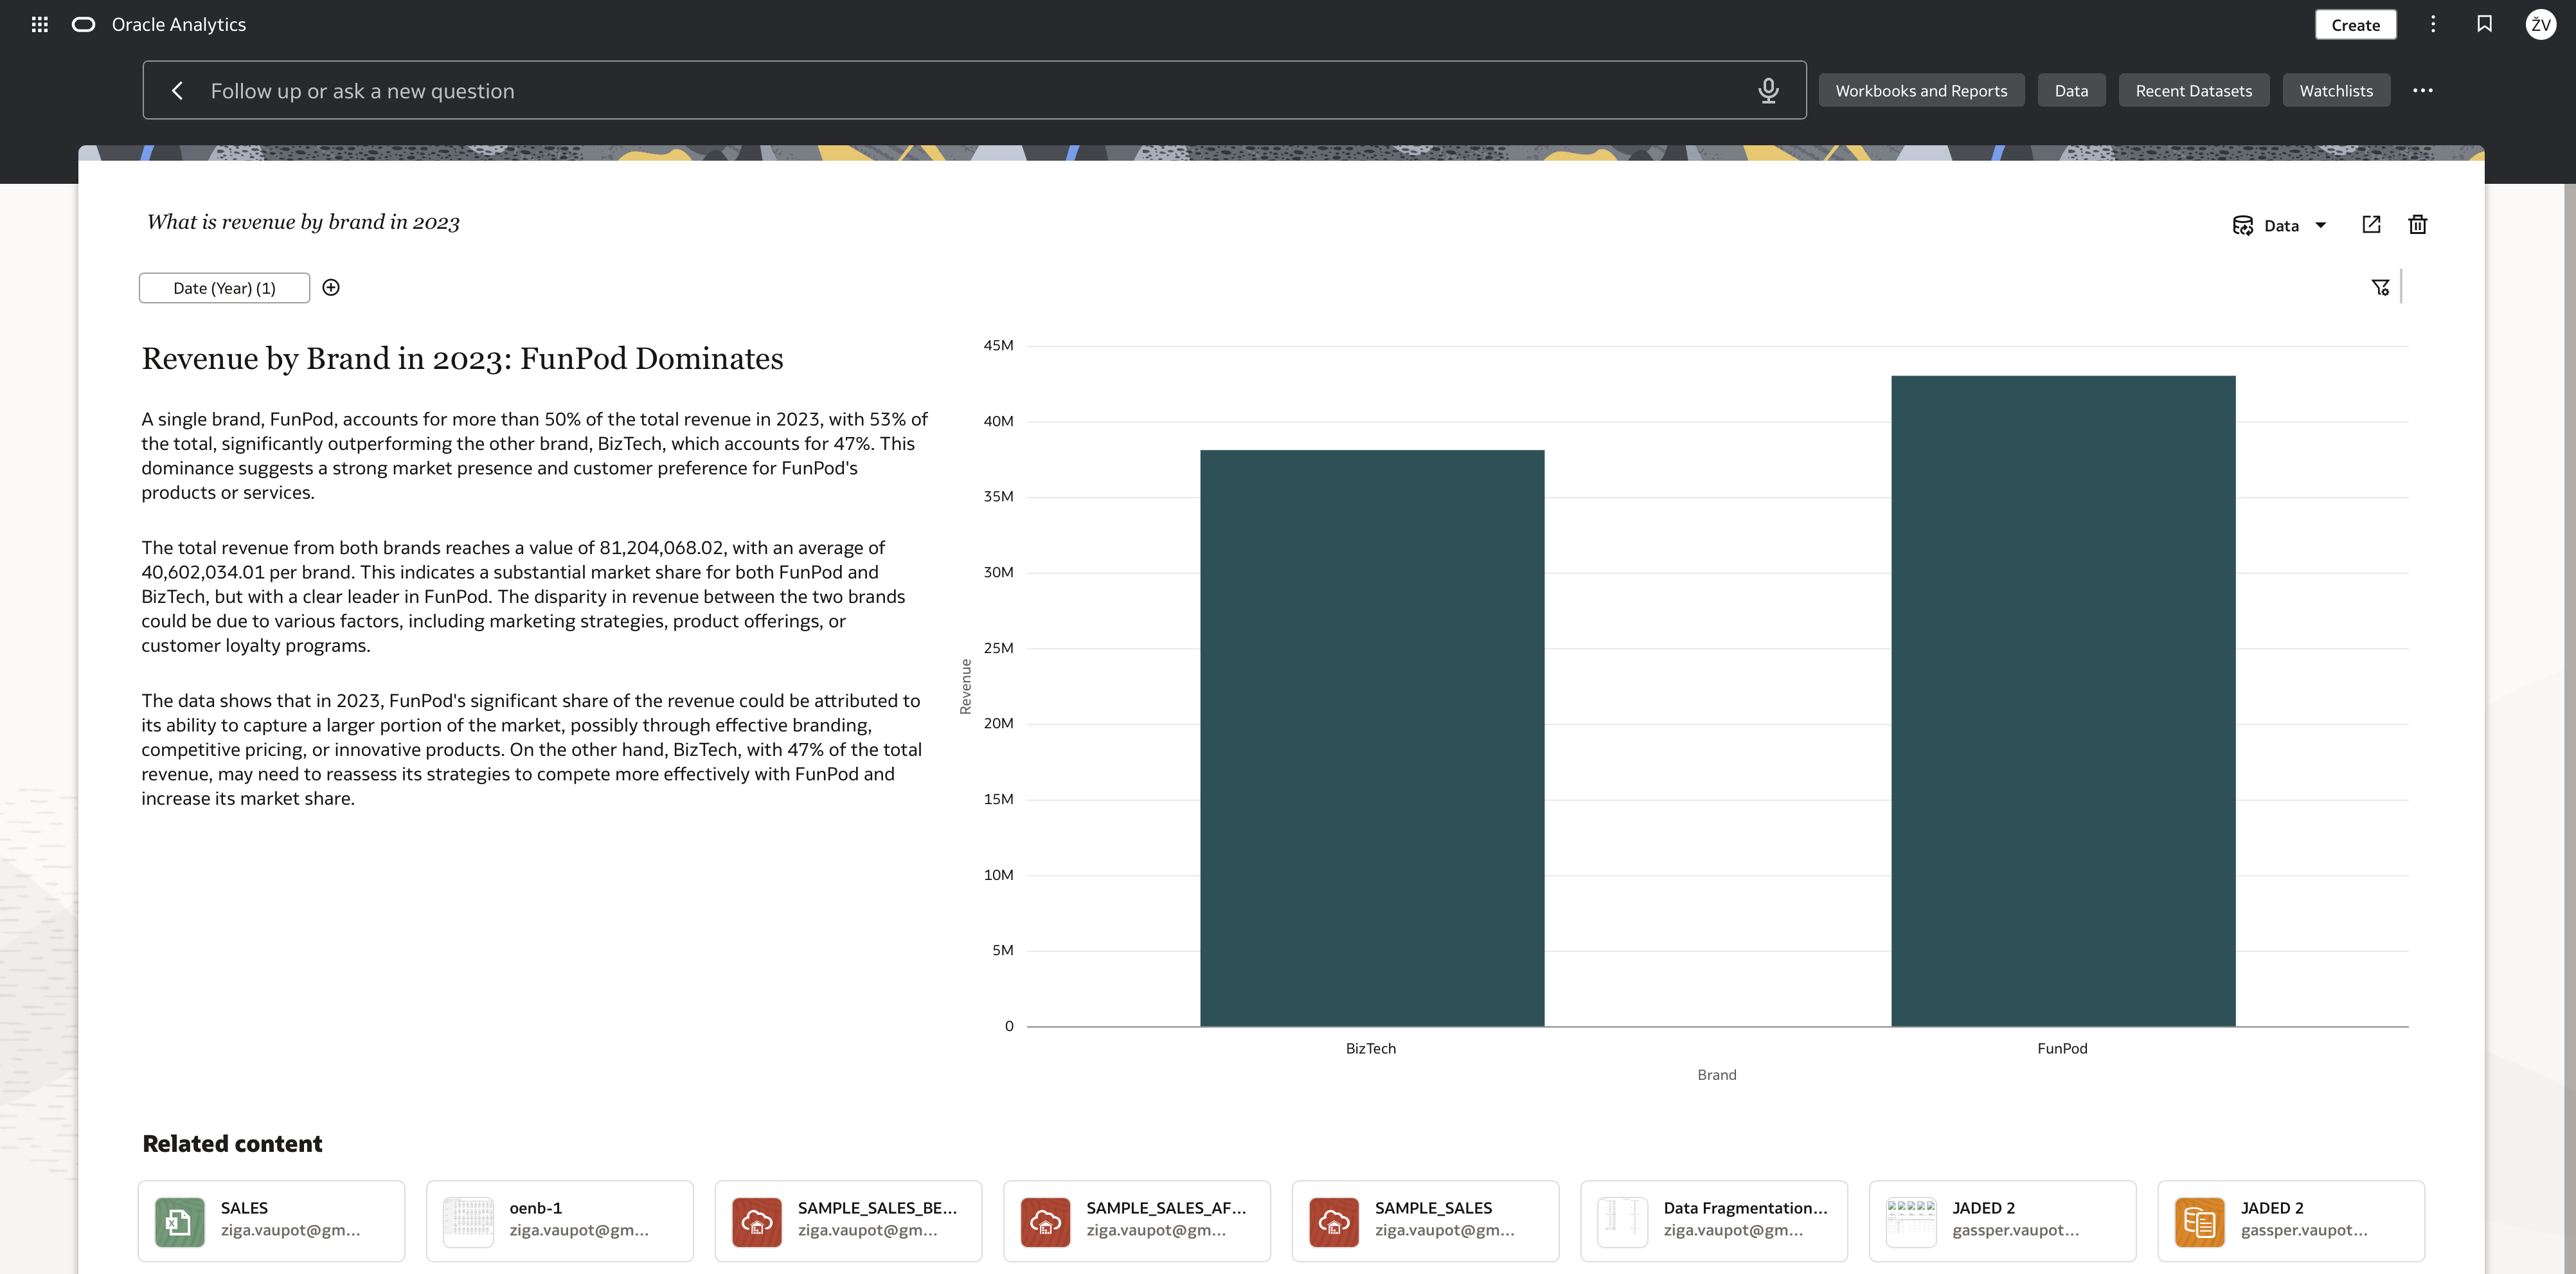Open answer in new window icon
2576x1274 pixels.
coord(2371,225)
